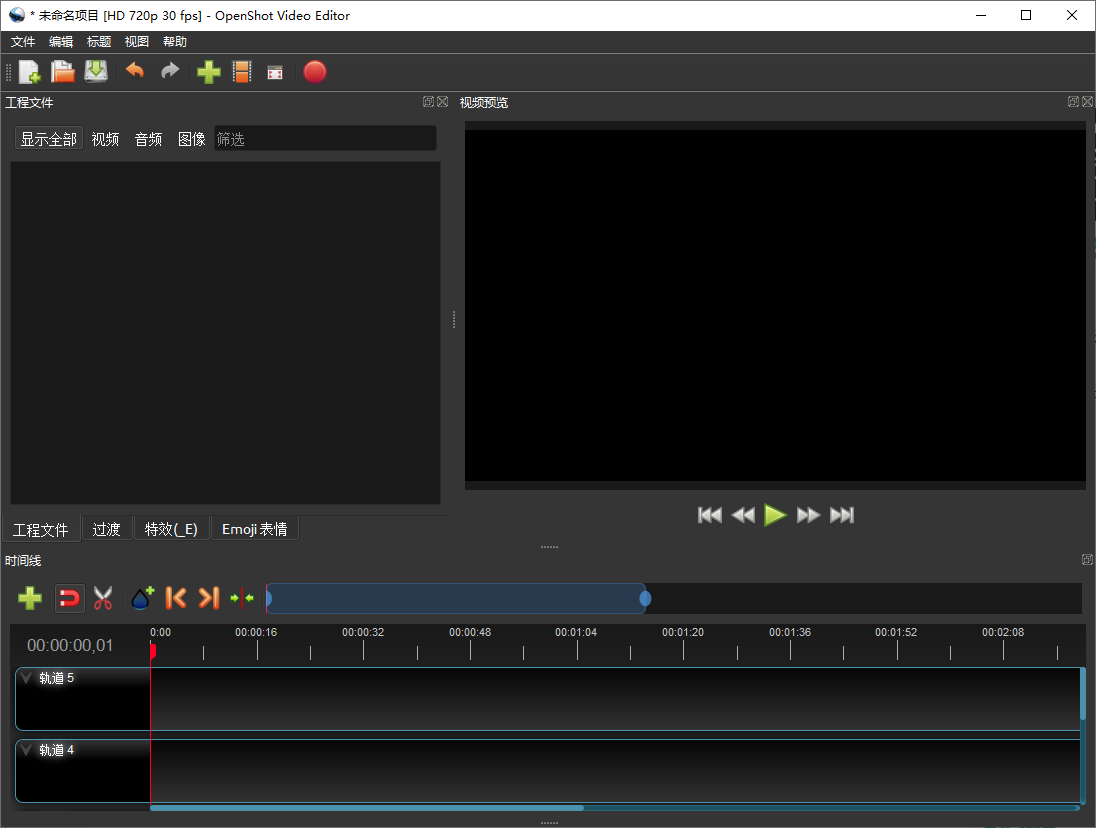
Task: Float the 视频预览 panel
Action: coord(1074,101)
